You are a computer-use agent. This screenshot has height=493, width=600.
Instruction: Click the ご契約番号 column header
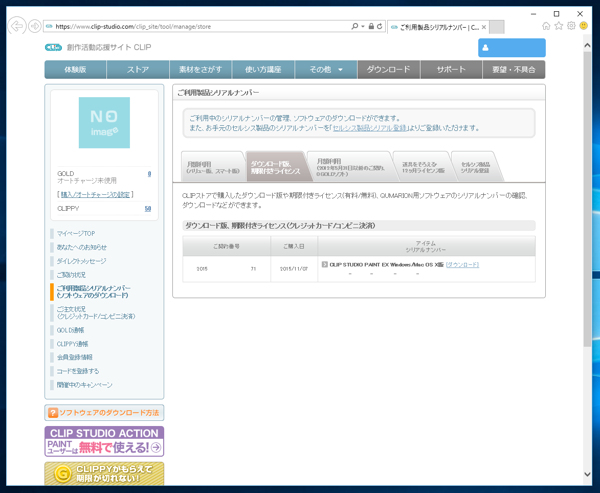coord(227,246)
